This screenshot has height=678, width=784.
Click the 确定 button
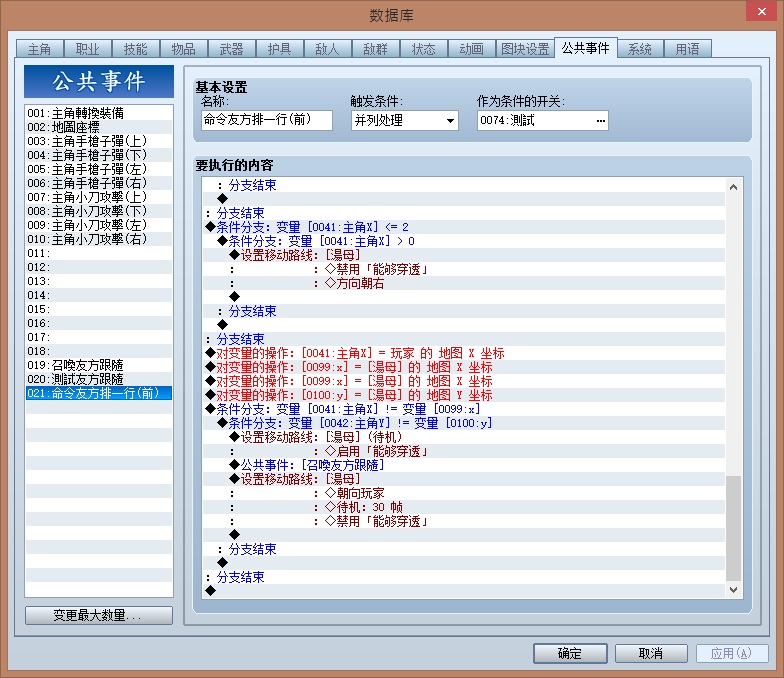pos(570,653)
